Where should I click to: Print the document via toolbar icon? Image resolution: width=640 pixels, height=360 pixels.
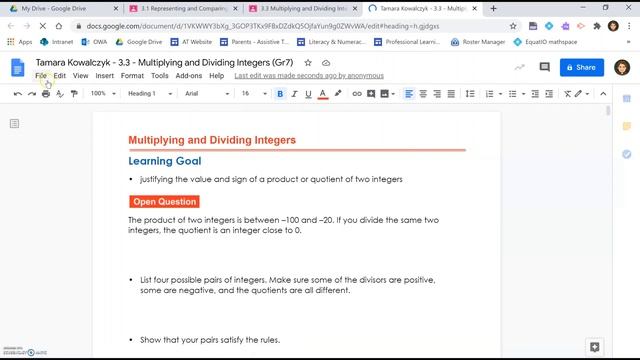coord(46,94)
